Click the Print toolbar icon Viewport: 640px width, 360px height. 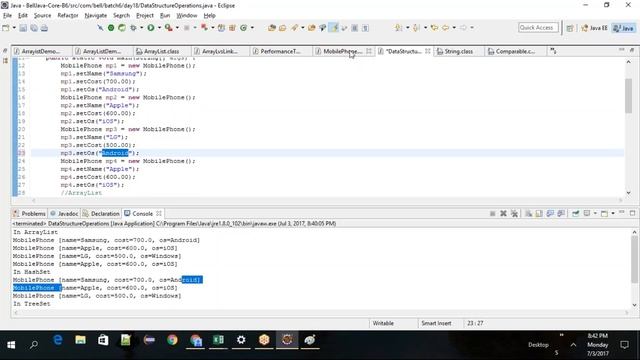click(x=44, y=28)
